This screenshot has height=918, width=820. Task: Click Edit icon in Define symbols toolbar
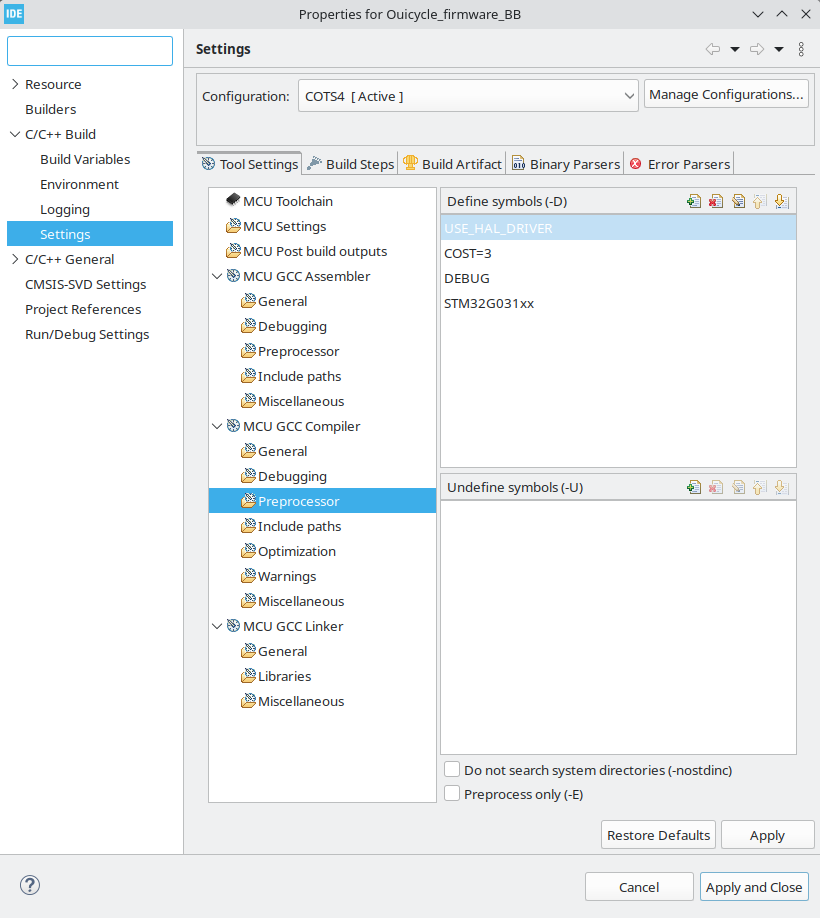[738, 201]
